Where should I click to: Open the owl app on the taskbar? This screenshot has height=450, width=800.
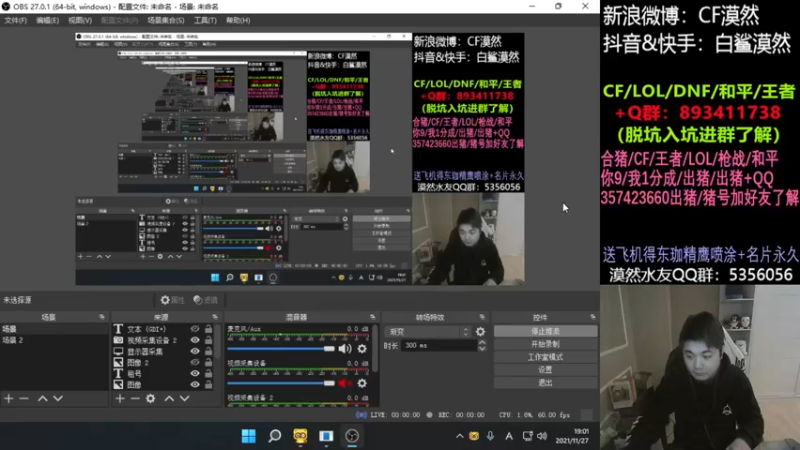[x=300, y=436]
